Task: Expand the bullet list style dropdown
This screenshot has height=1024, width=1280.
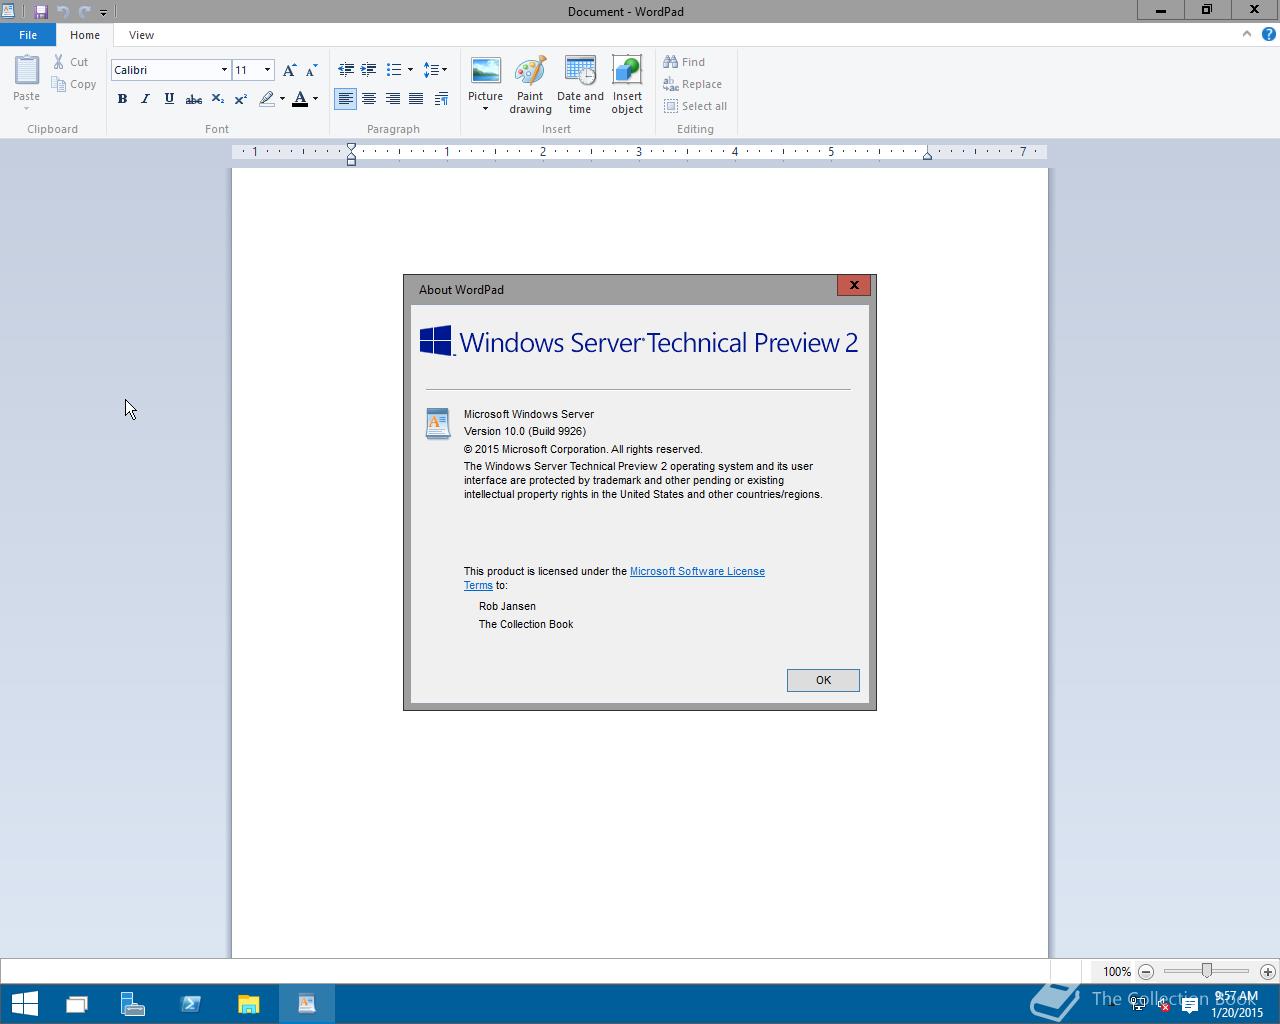Action: (410, 70)
